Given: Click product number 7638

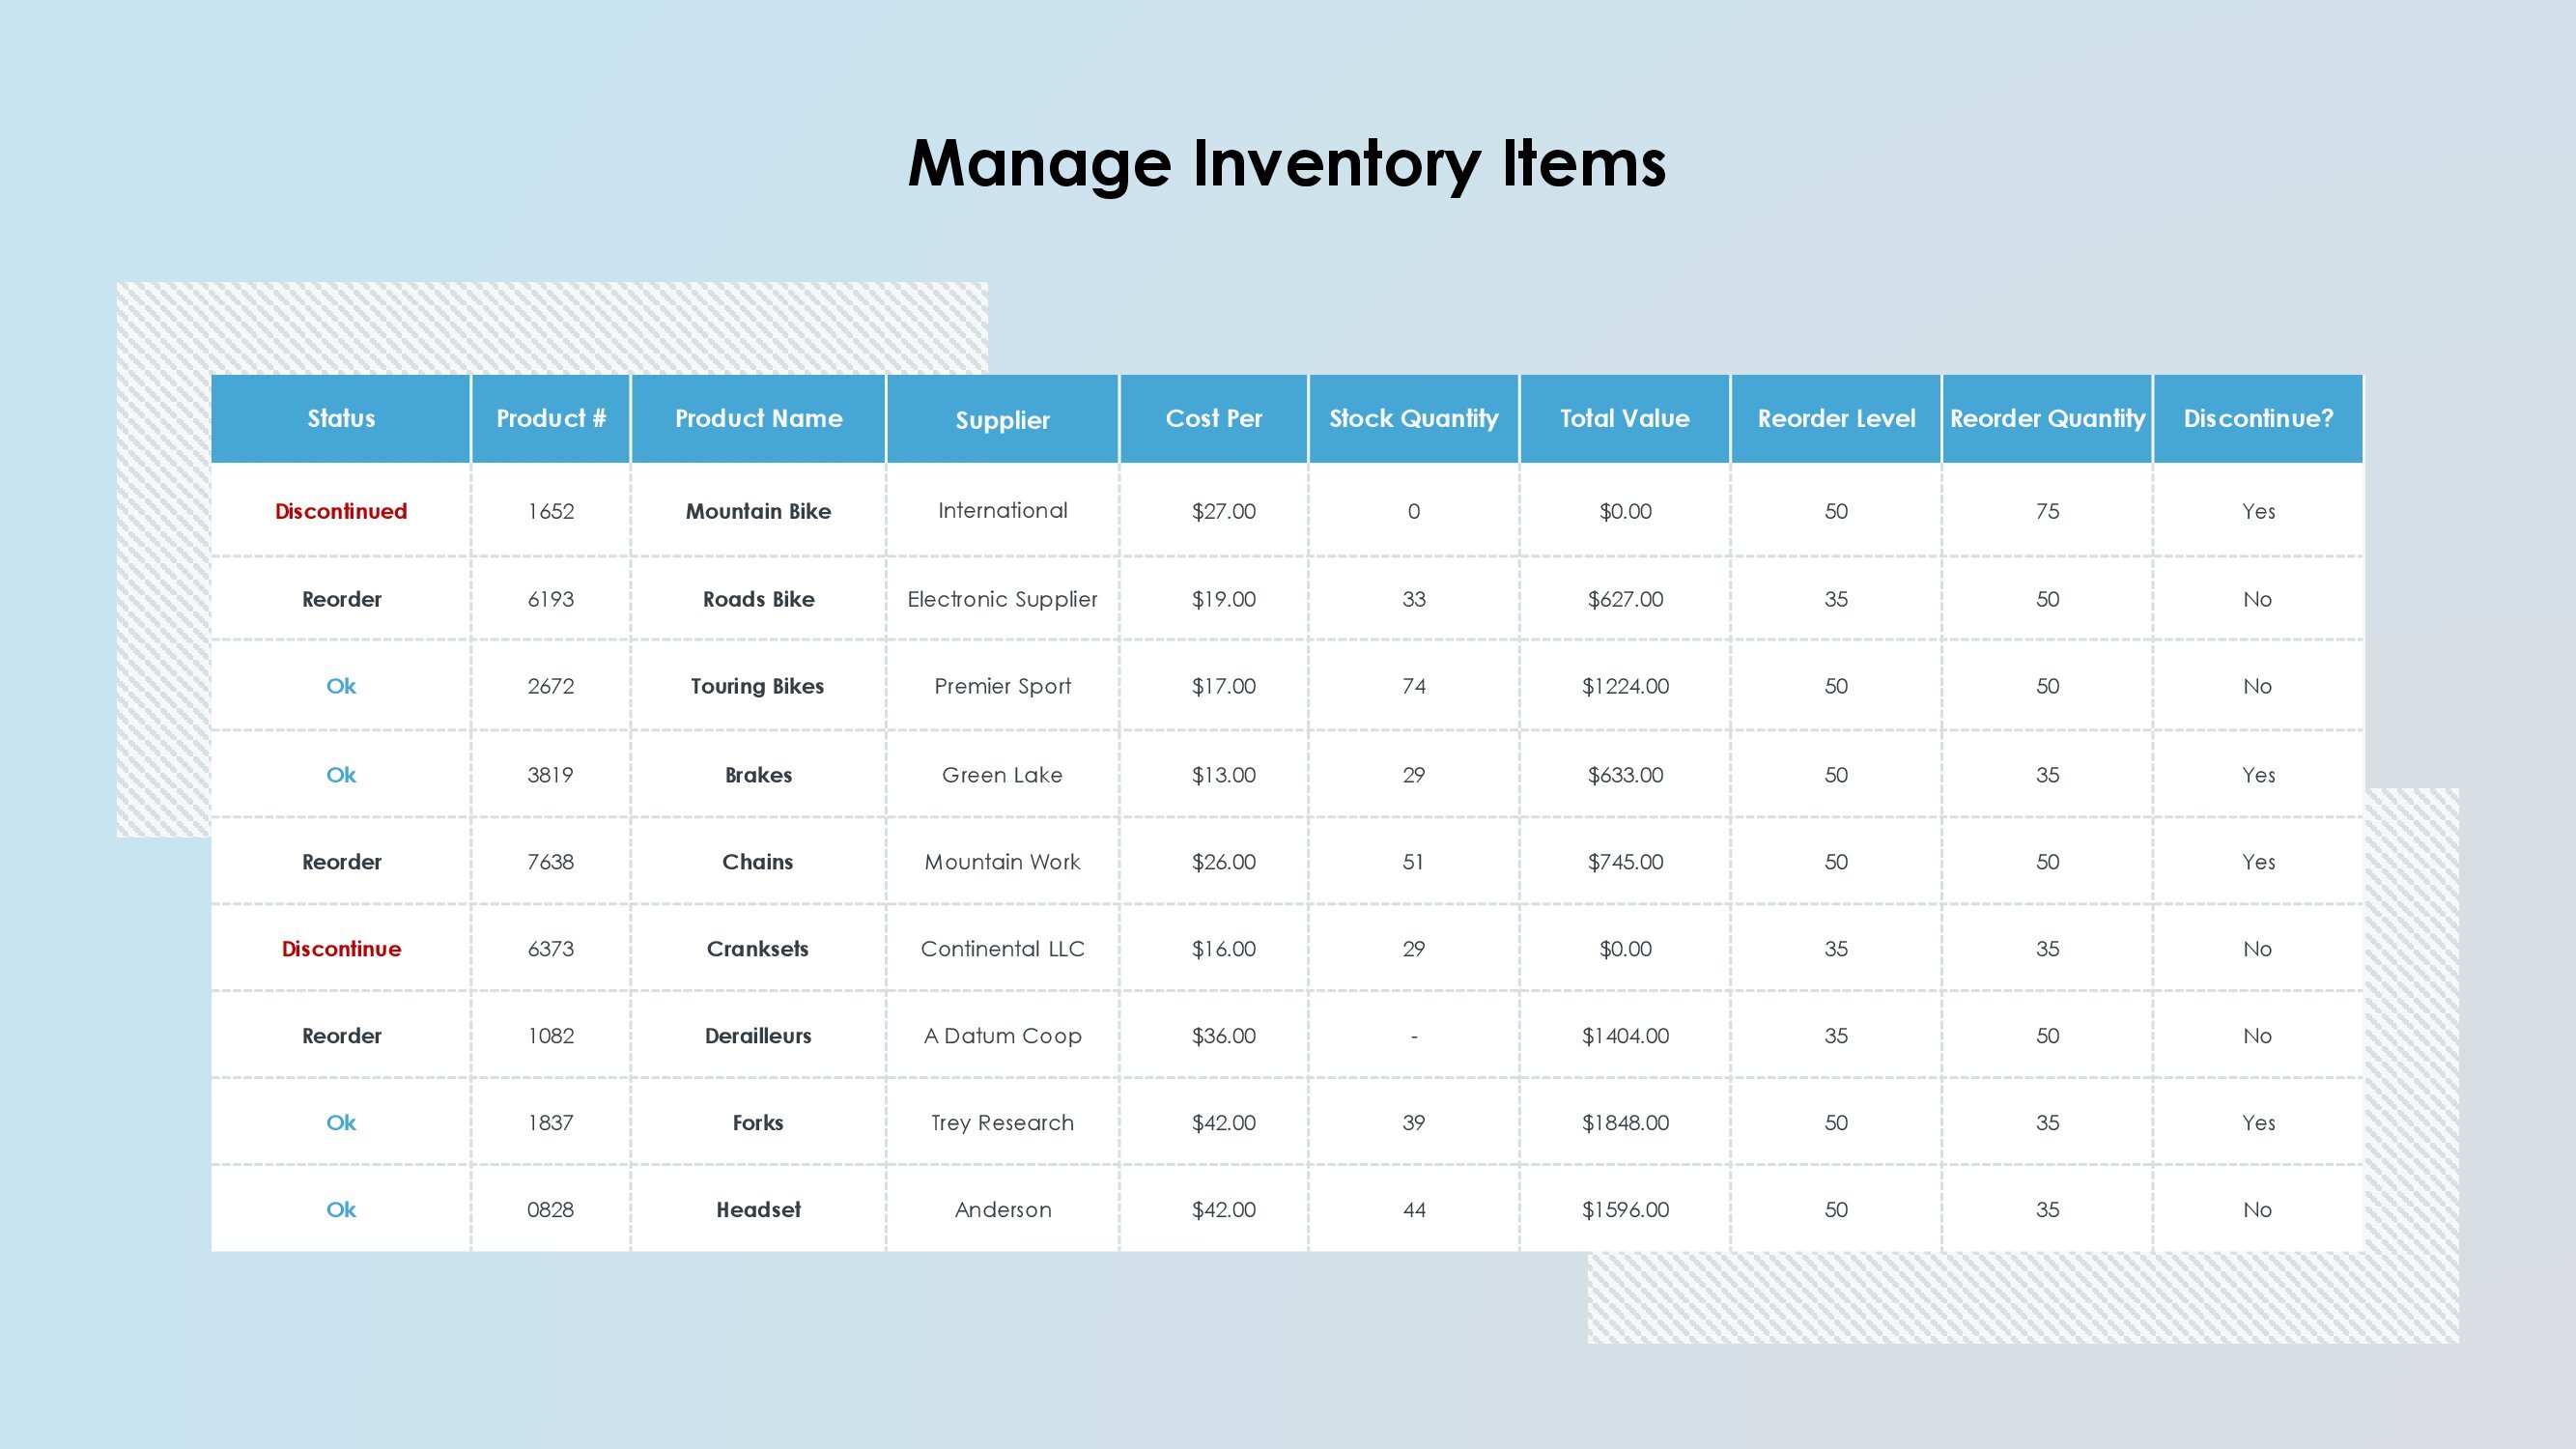Looking at the screenshot, I should [551, 862].
